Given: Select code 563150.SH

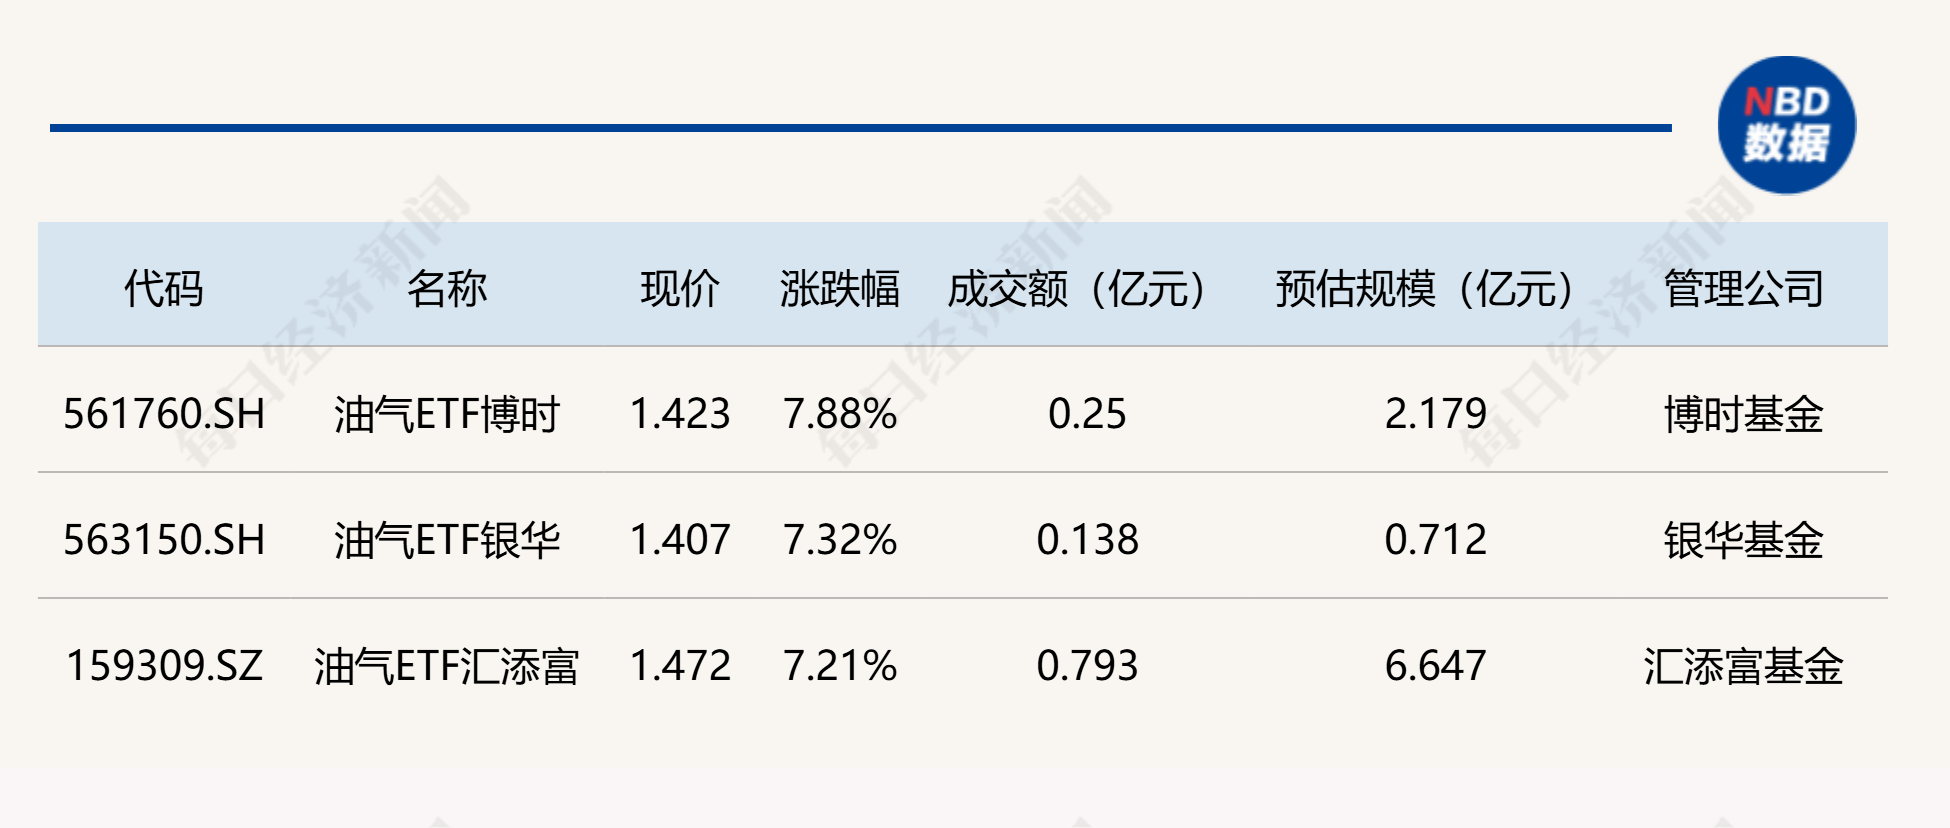Looking at the screenshot, I should [164, 540].
